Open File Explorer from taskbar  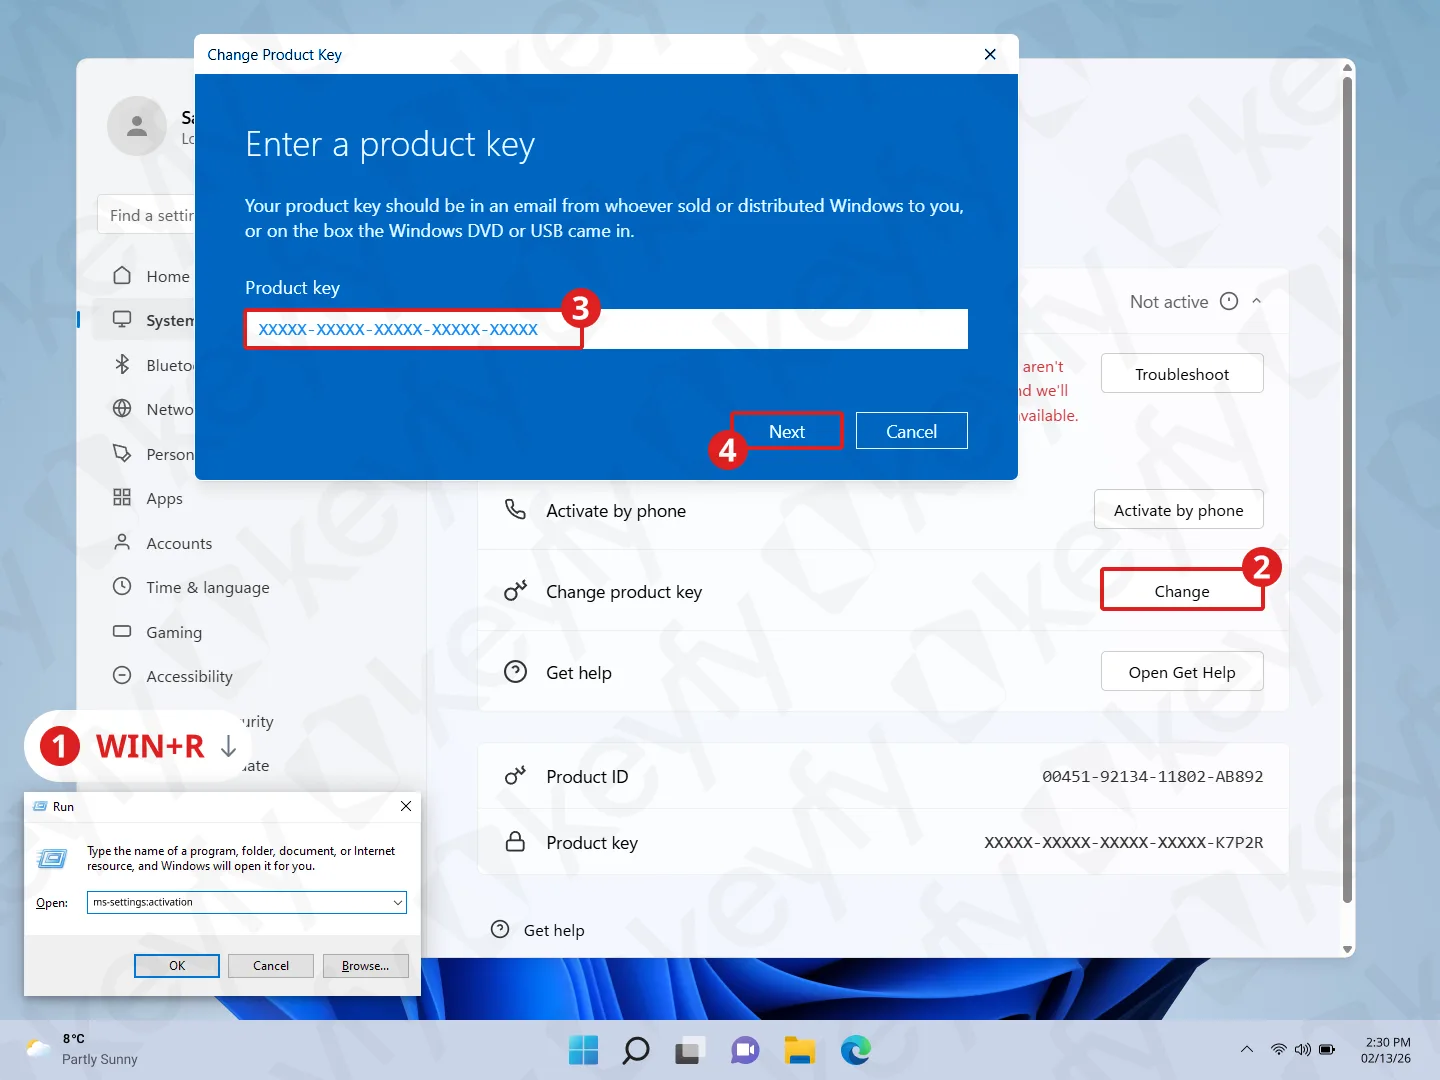tap(799, 1050)
